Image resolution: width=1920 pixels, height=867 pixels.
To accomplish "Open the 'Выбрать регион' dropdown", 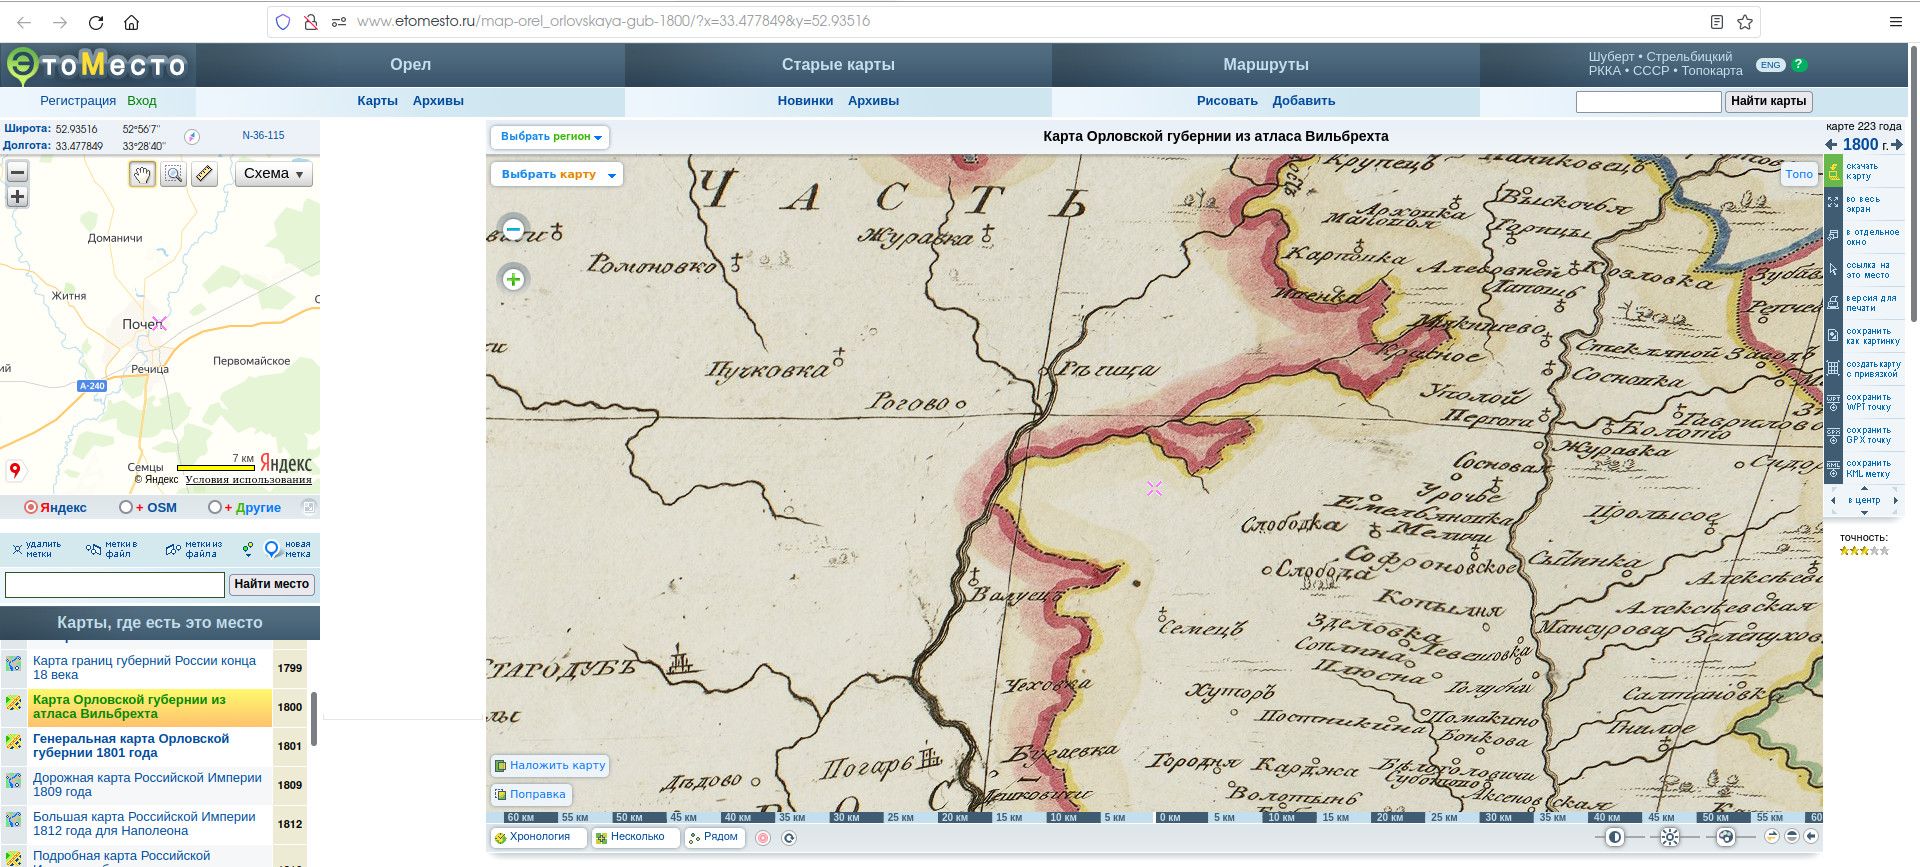I will (x=550, y=137).
